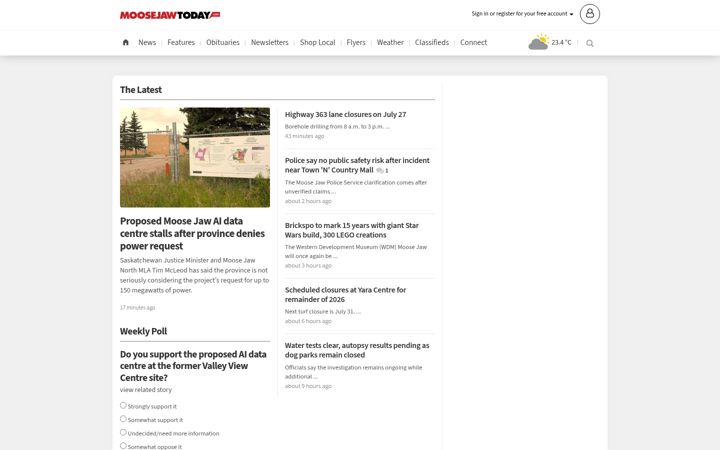Screen dimensions: 720x450
Task: Click the about 2 hours ago timestamp
Action: 308,201
